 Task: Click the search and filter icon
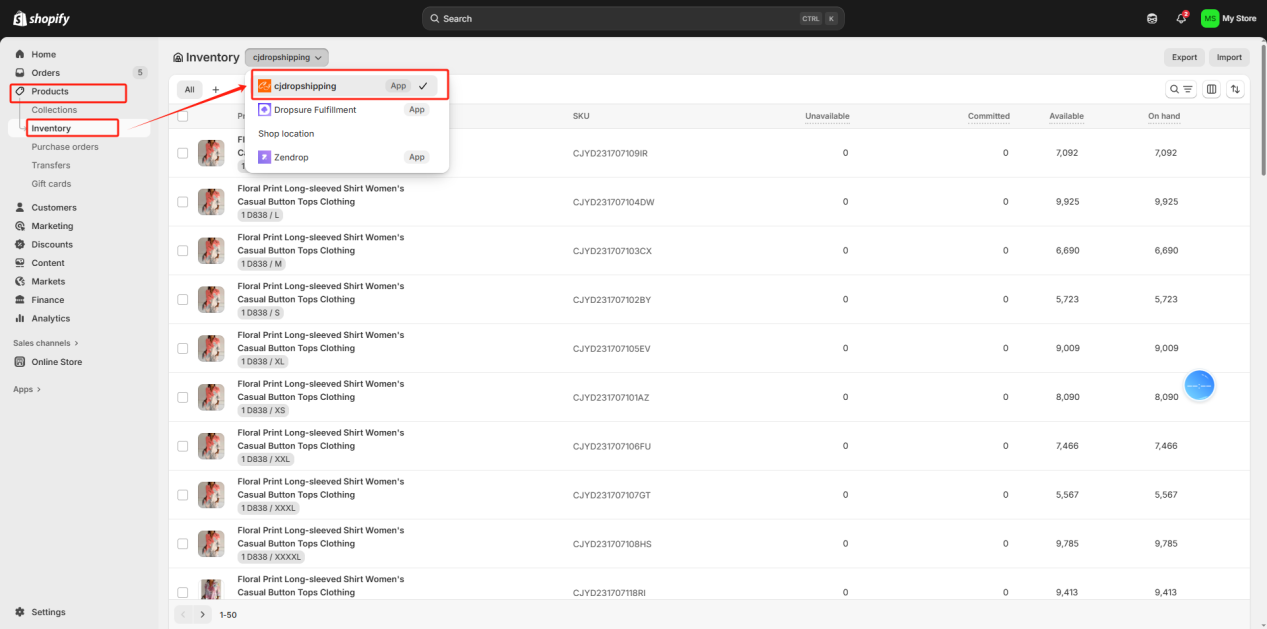click(x=1181, y=89)
